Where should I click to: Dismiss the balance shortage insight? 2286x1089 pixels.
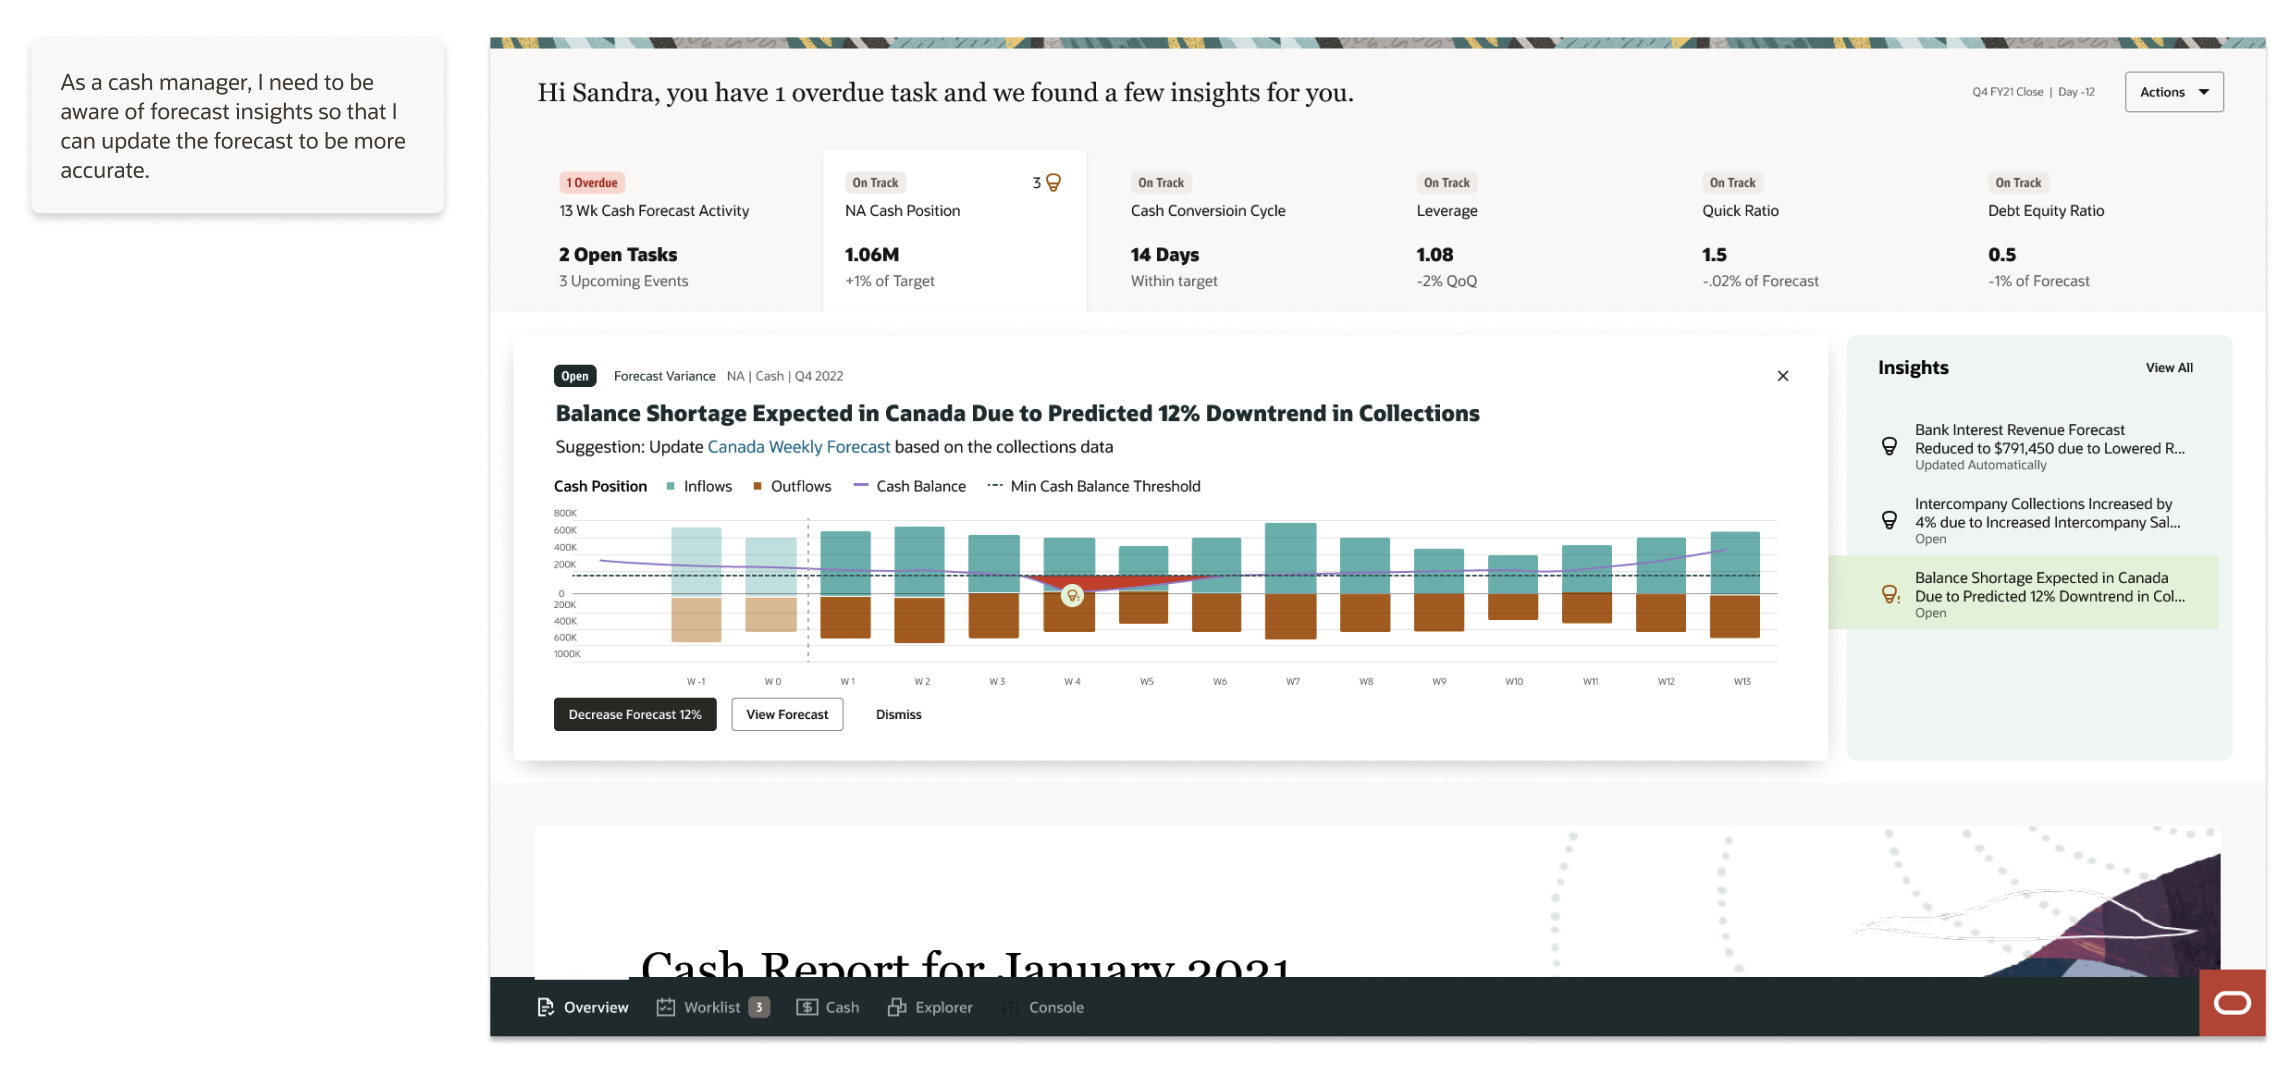898,715
